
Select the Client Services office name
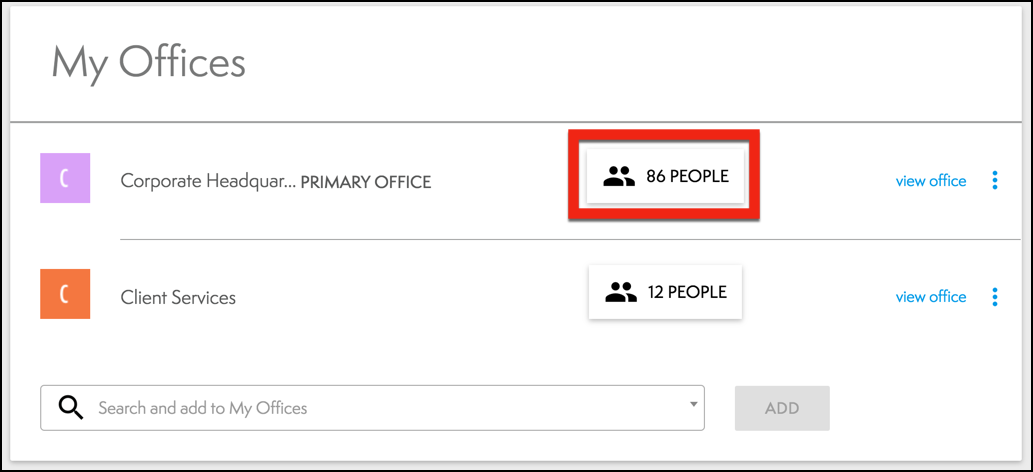(178, 297)
